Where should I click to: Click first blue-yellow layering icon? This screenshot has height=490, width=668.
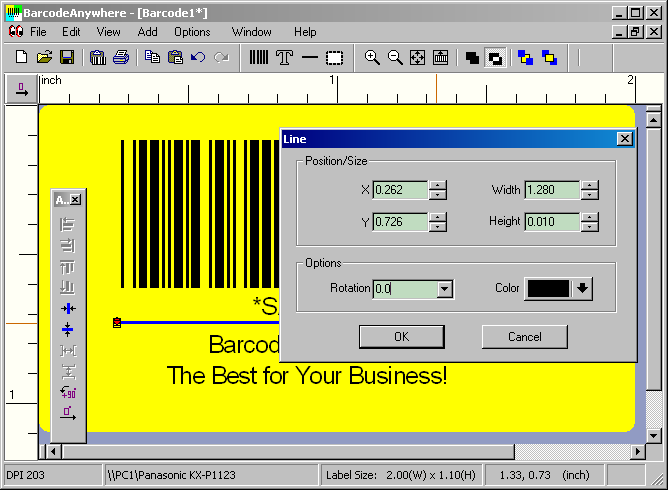tap(525, 58)
